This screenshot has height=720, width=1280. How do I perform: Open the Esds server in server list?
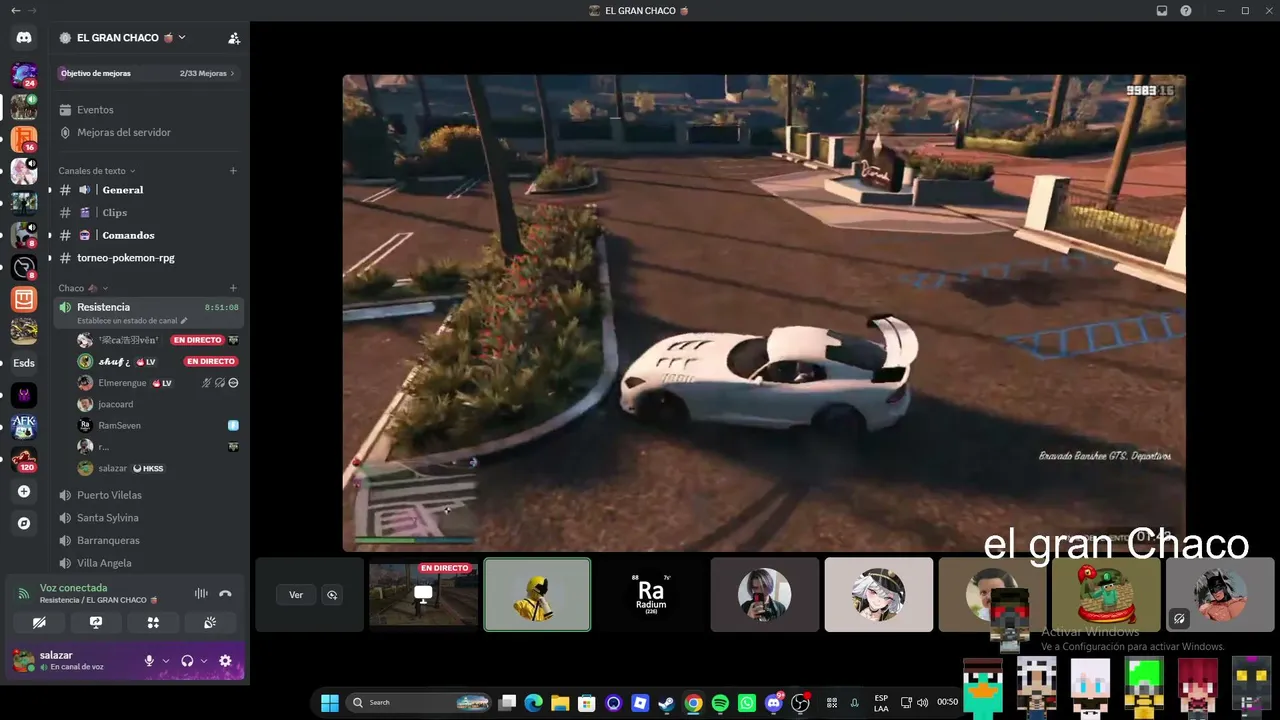[x=24, y=363]
